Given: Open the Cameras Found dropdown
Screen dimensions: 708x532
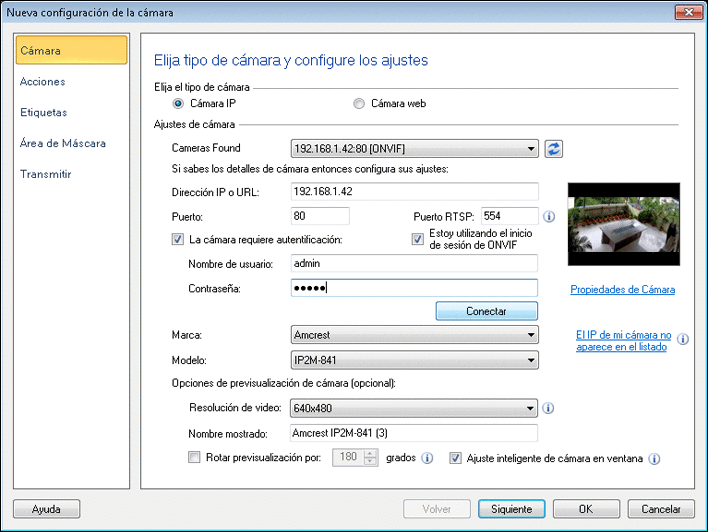Looking at the screenshot, I should coord(414,149).
